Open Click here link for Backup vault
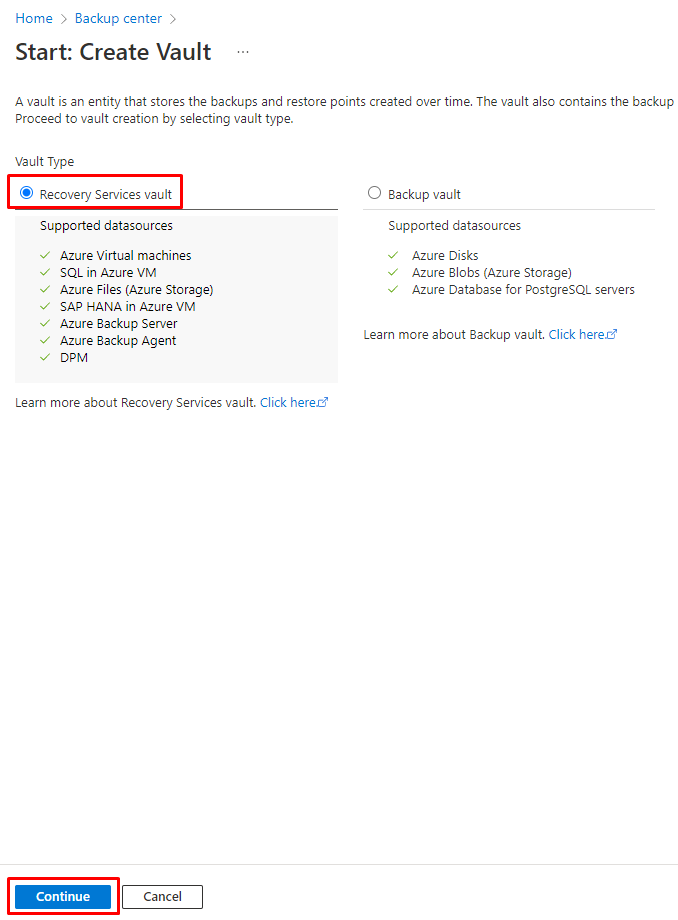Screen dimensions: 678x920 [582, 334]
